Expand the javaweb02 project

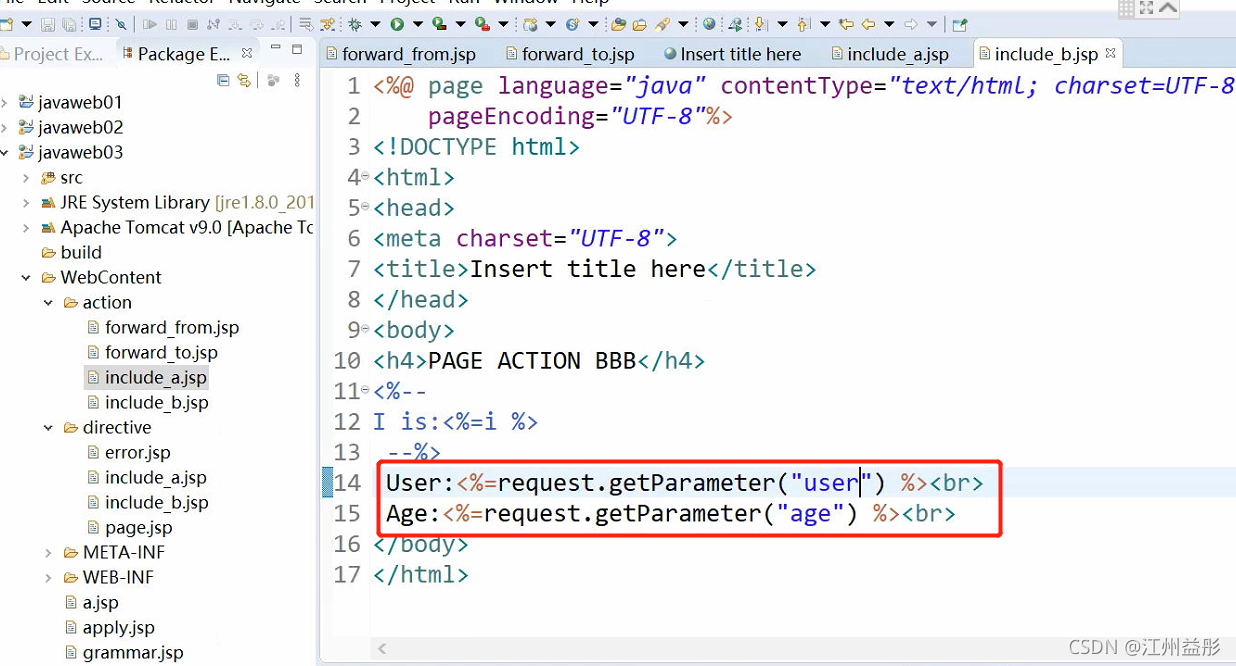coord(5,127)
